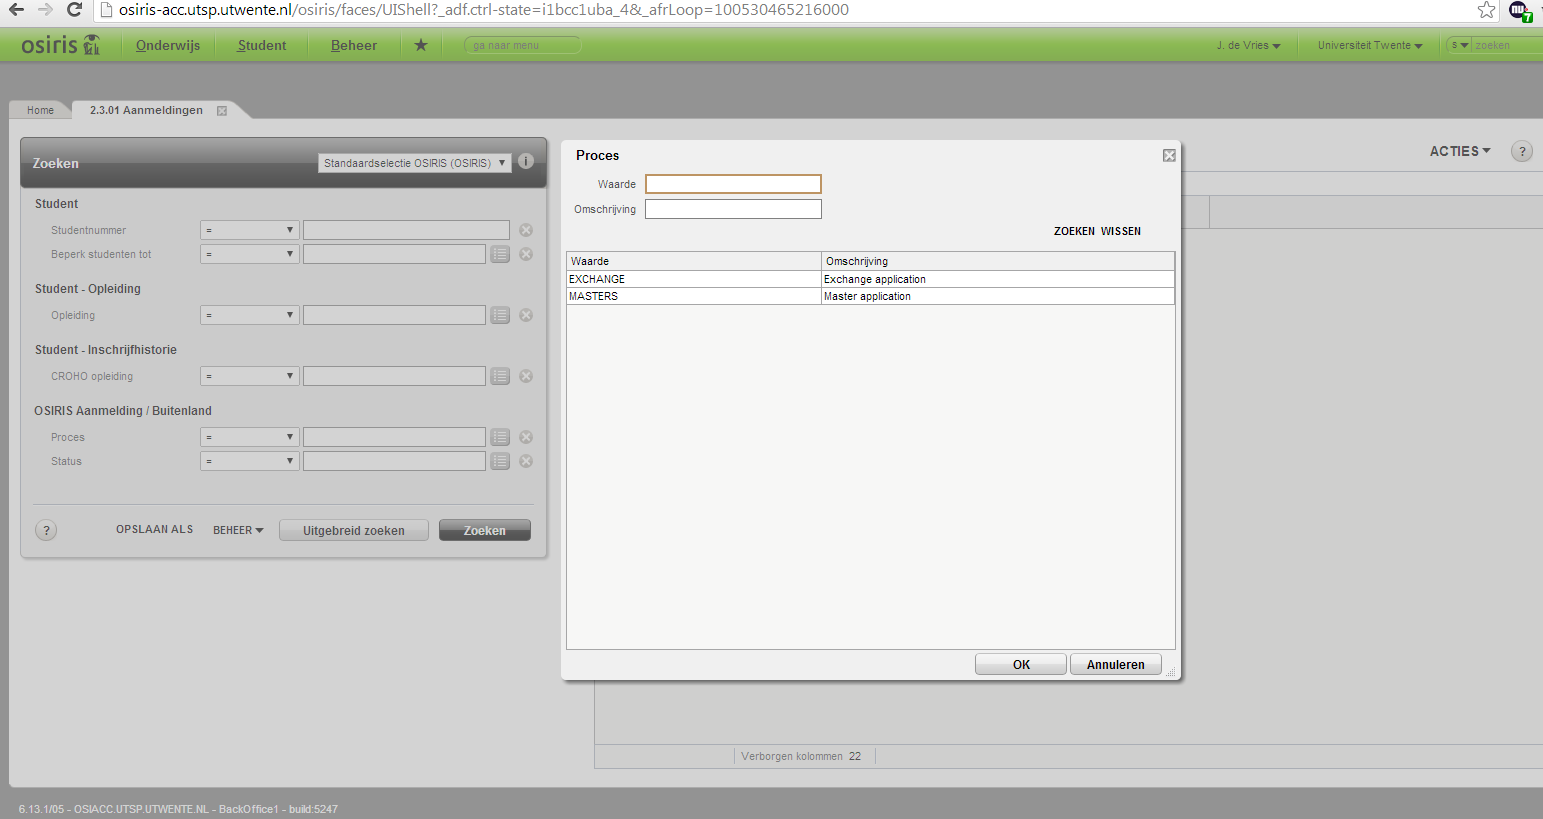Viewport: 1543px width, 819px height.
Task: Expand the ACTIES menu
Action: tap(1460, 151)
